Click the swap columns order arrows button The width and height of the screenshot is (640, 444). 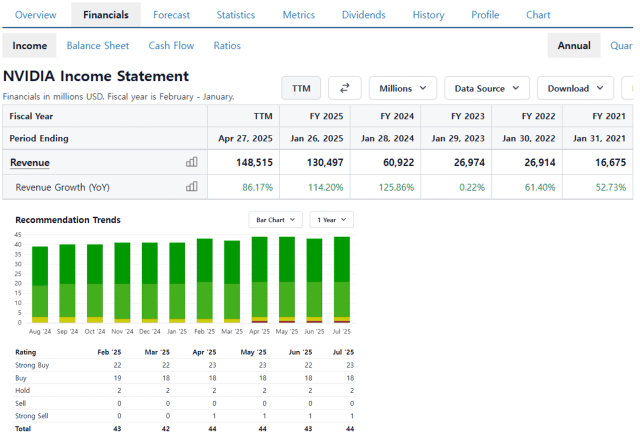click(344, 88)
